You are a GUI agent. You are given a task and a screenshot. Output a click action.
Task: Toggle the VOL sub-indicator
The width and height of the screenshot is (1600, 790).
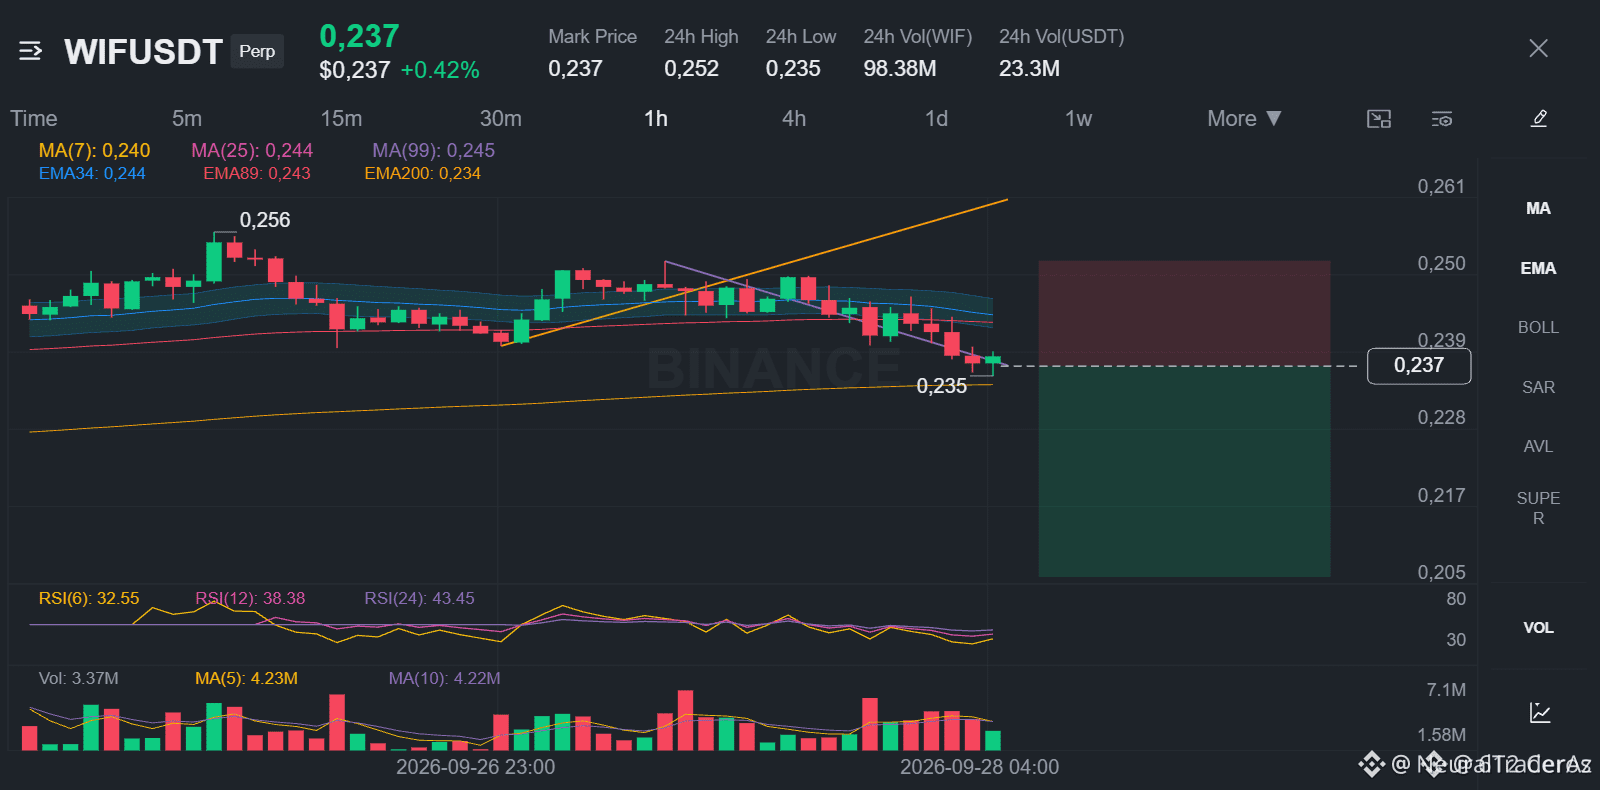(1538, 627)
